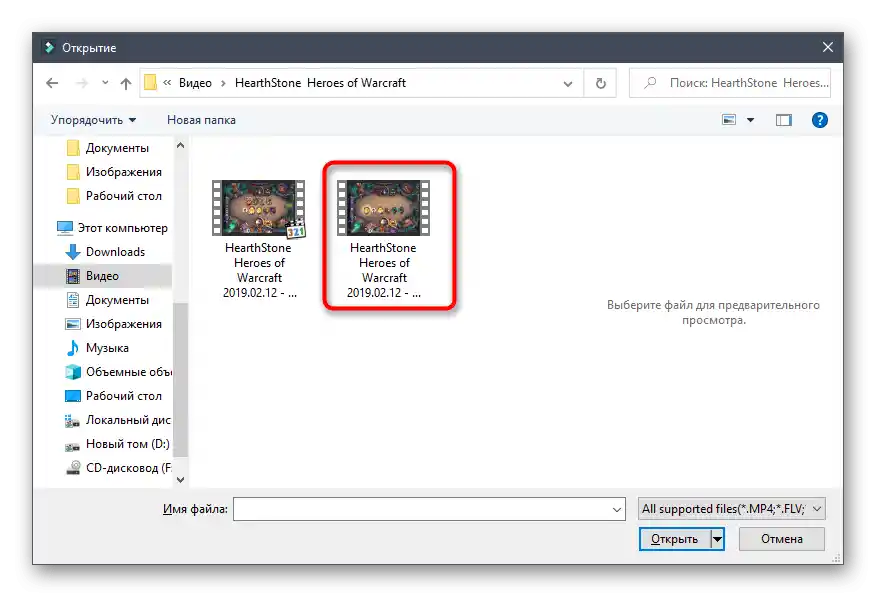Select Этот компьютер in sidebar
Screen dimensions: 876x597
coord(112,228)
